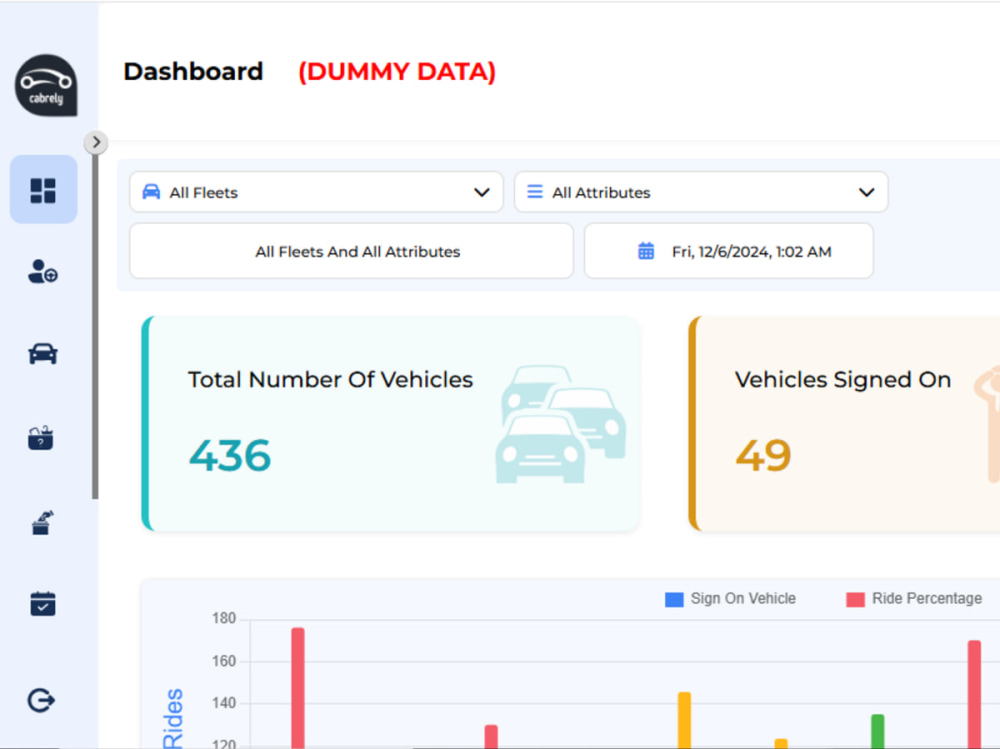Image resolution: width=1000 pixels, height=749 pixels.
Task: Click the (DUMMY DATA) red label
Action: (x=397, y=71)
